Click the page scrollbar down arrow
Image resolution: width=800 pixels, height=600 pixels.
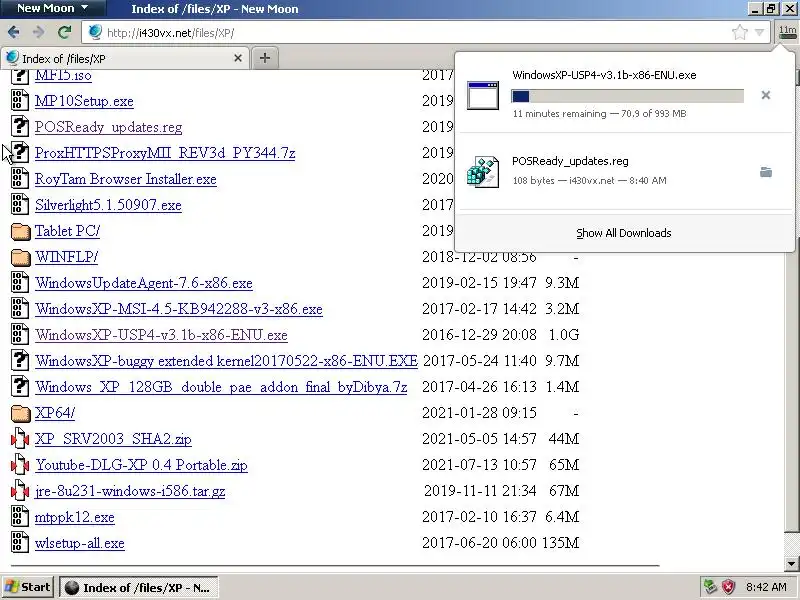[x=792, y=564]
